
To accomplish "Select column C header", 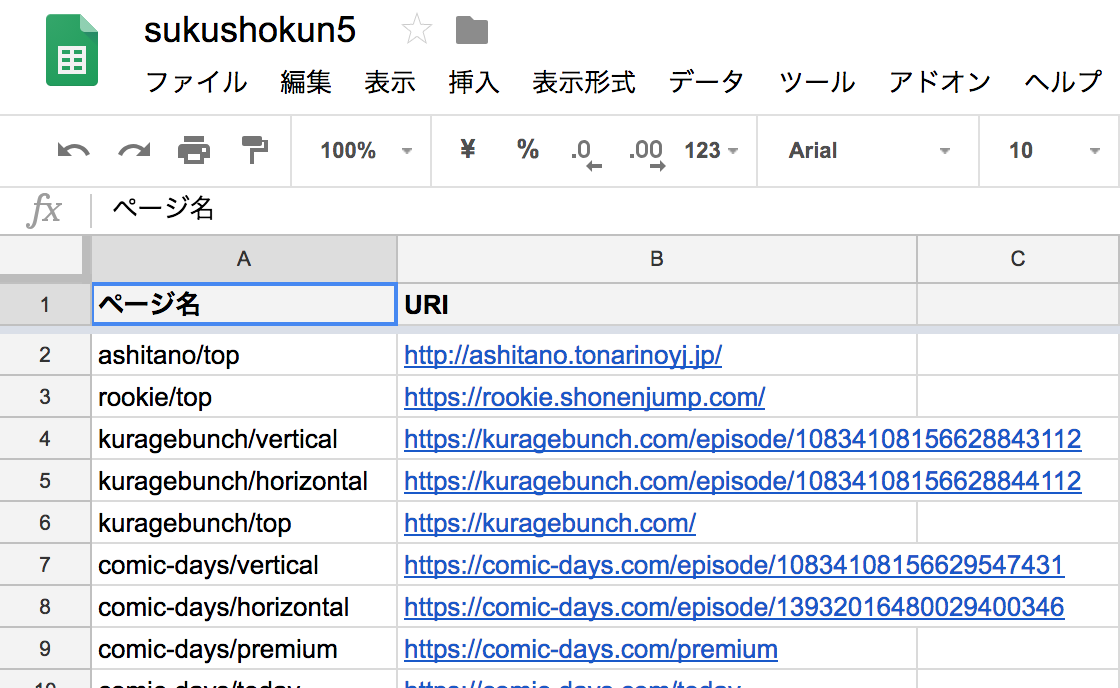I will [1018, 259].
